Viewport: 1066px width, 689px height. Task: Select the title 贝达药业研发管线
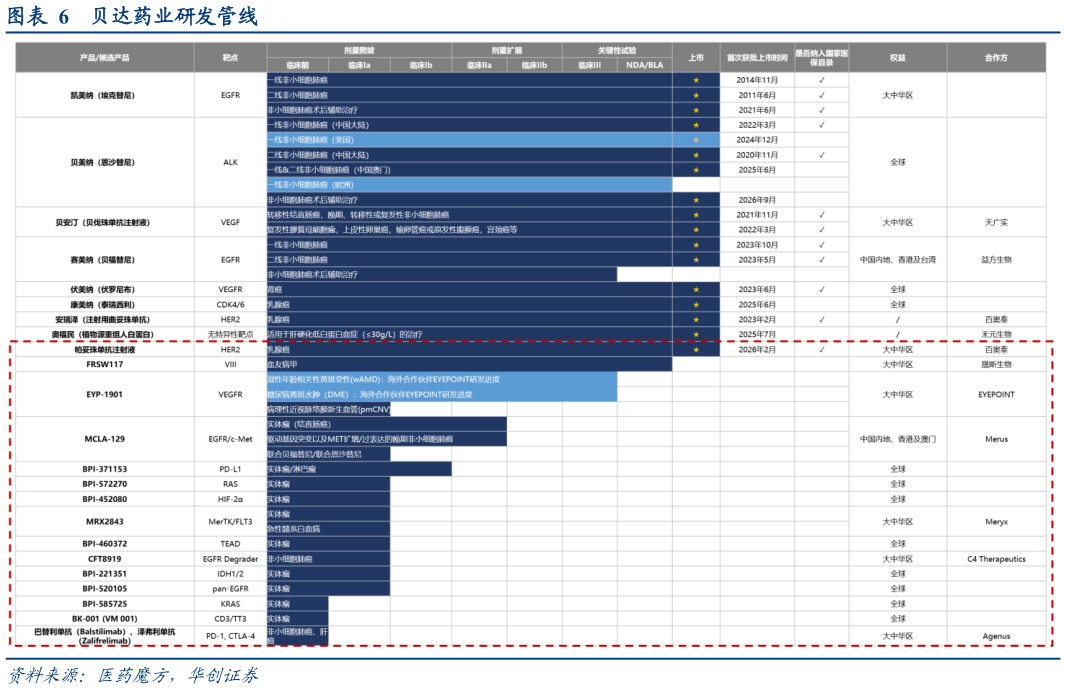175,16
